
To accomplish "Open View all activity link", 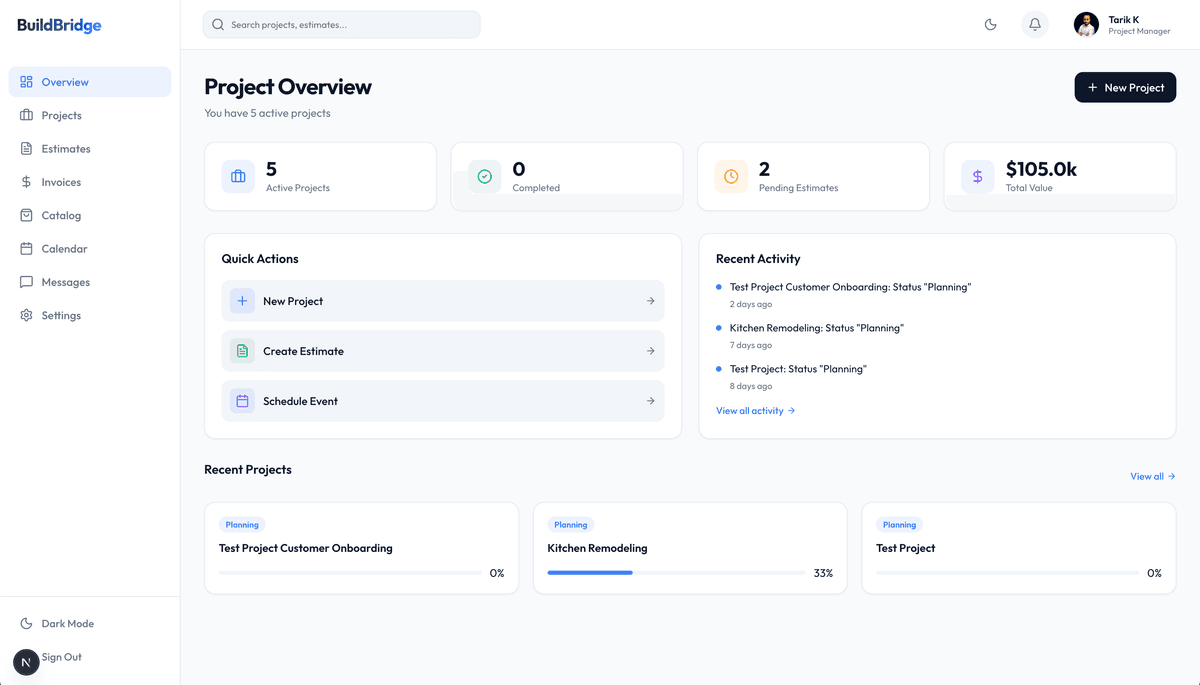I will 755,410.
